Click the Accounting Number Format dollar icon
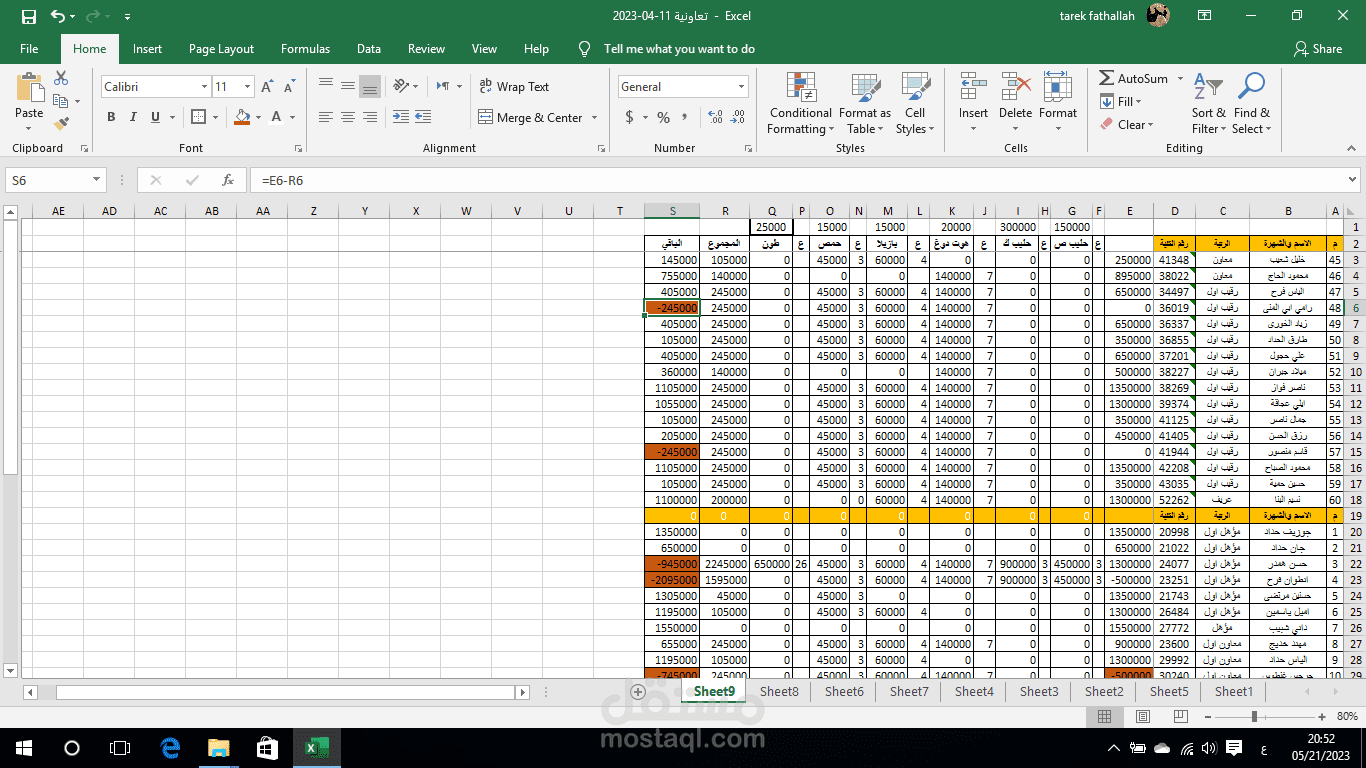 [629, 117]
